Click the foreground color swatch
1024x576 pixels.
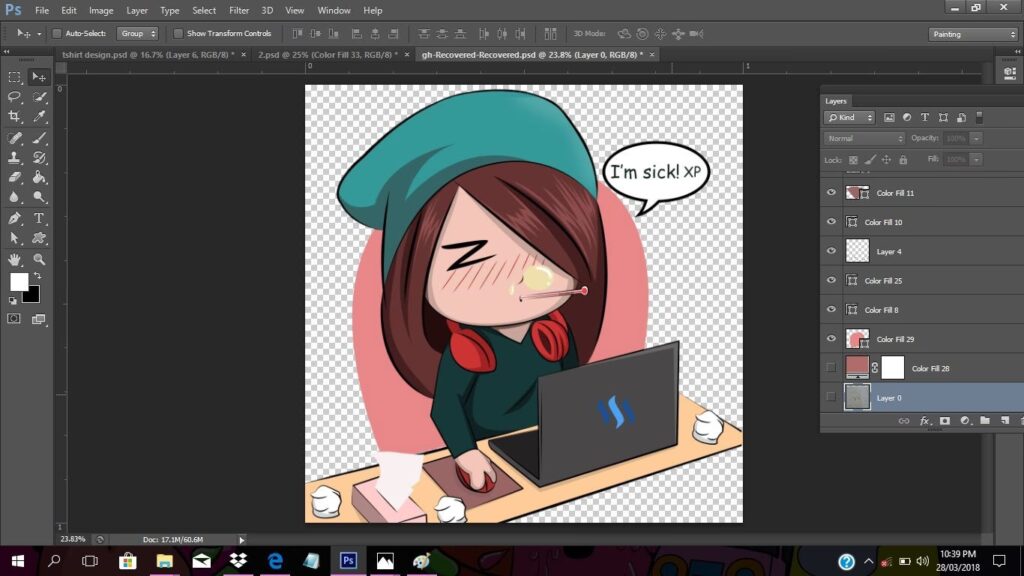point(19,282)
